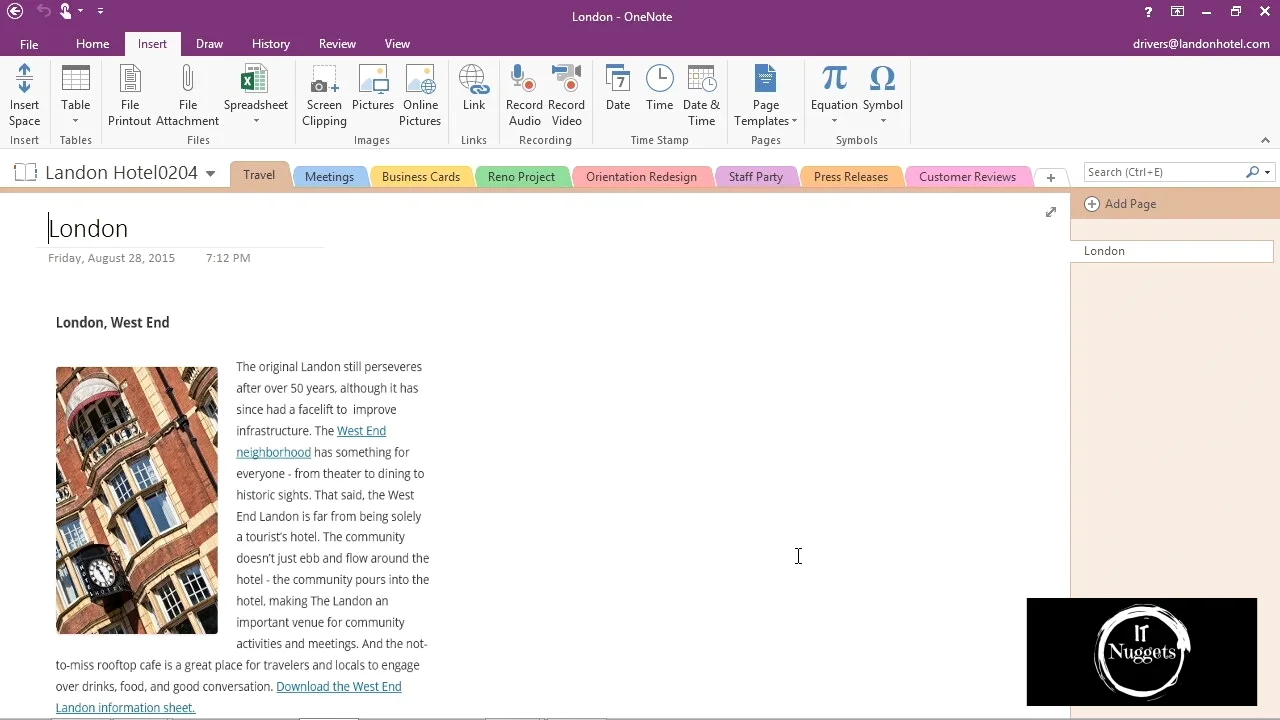The height and width of the screenshot is (720, 1280).
Task: Open the Review ribbon tab
Action: pos(337,44)
